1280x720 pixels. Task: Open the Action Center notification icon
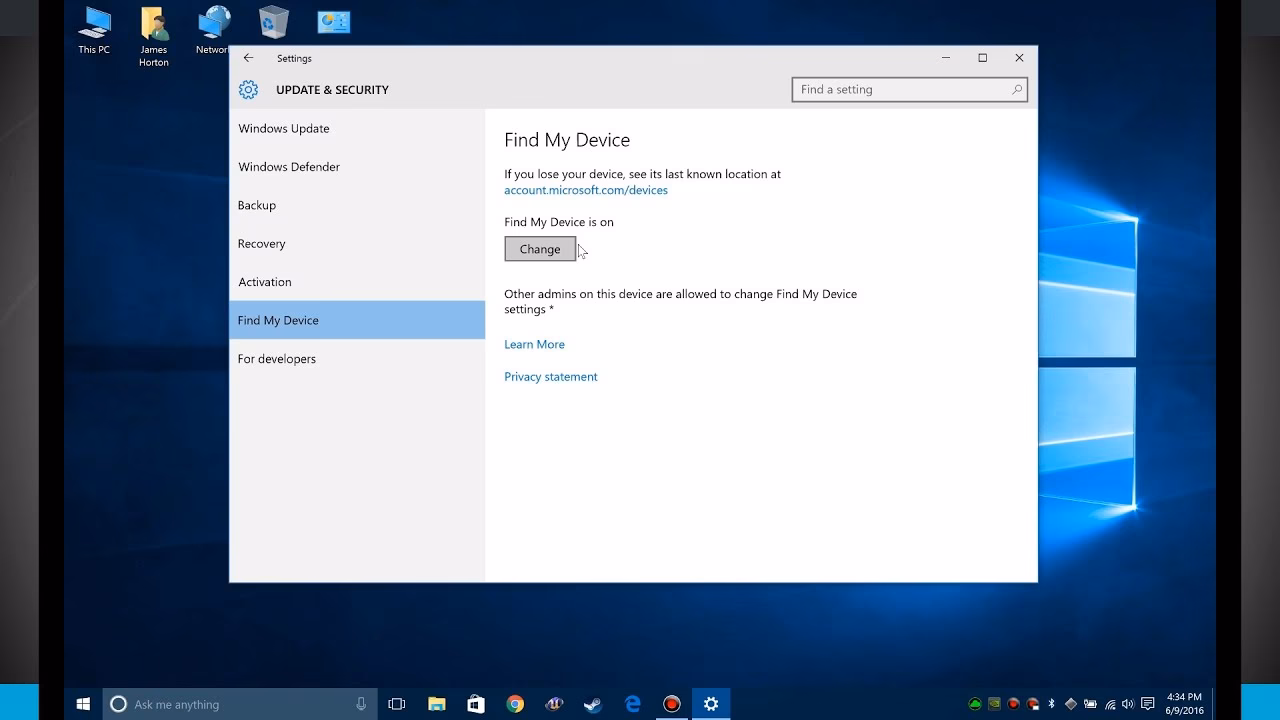1148,703
